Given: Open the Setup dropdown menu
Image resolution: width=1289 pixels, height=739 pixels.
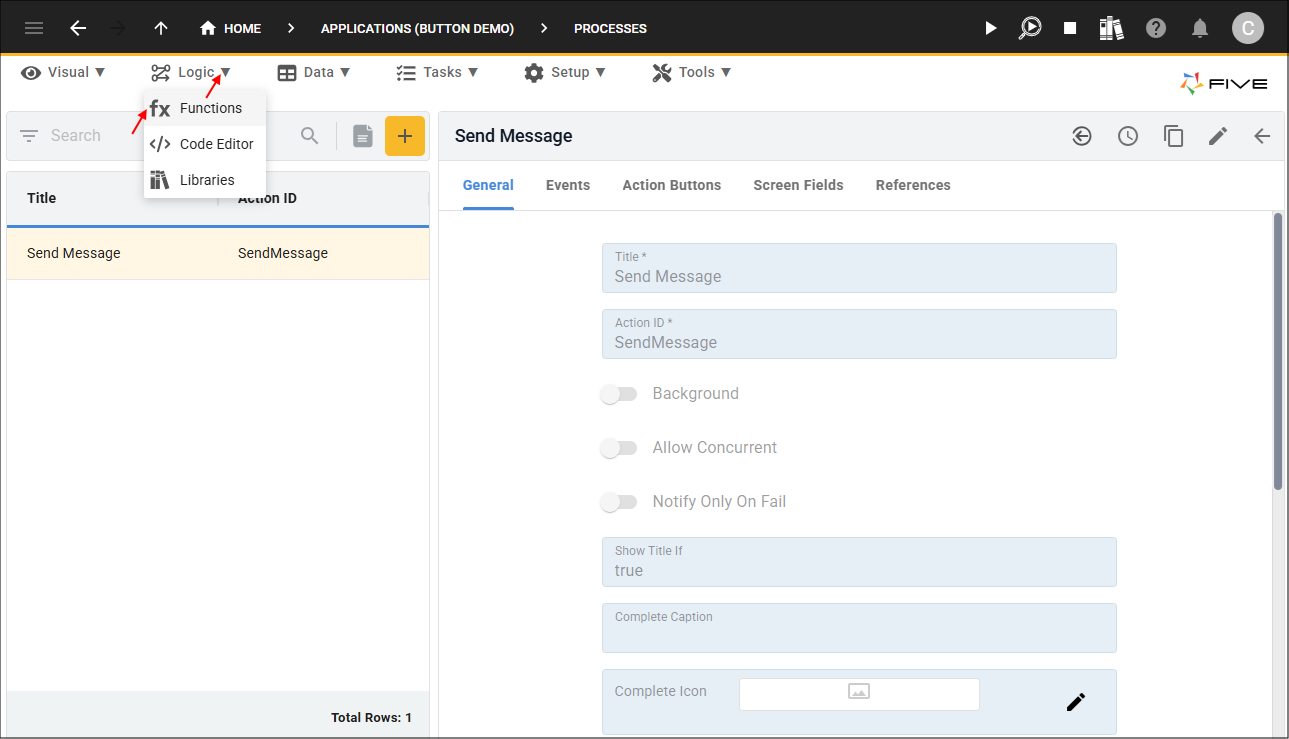Looking at the screenshot, I should [x=565, y=72].
